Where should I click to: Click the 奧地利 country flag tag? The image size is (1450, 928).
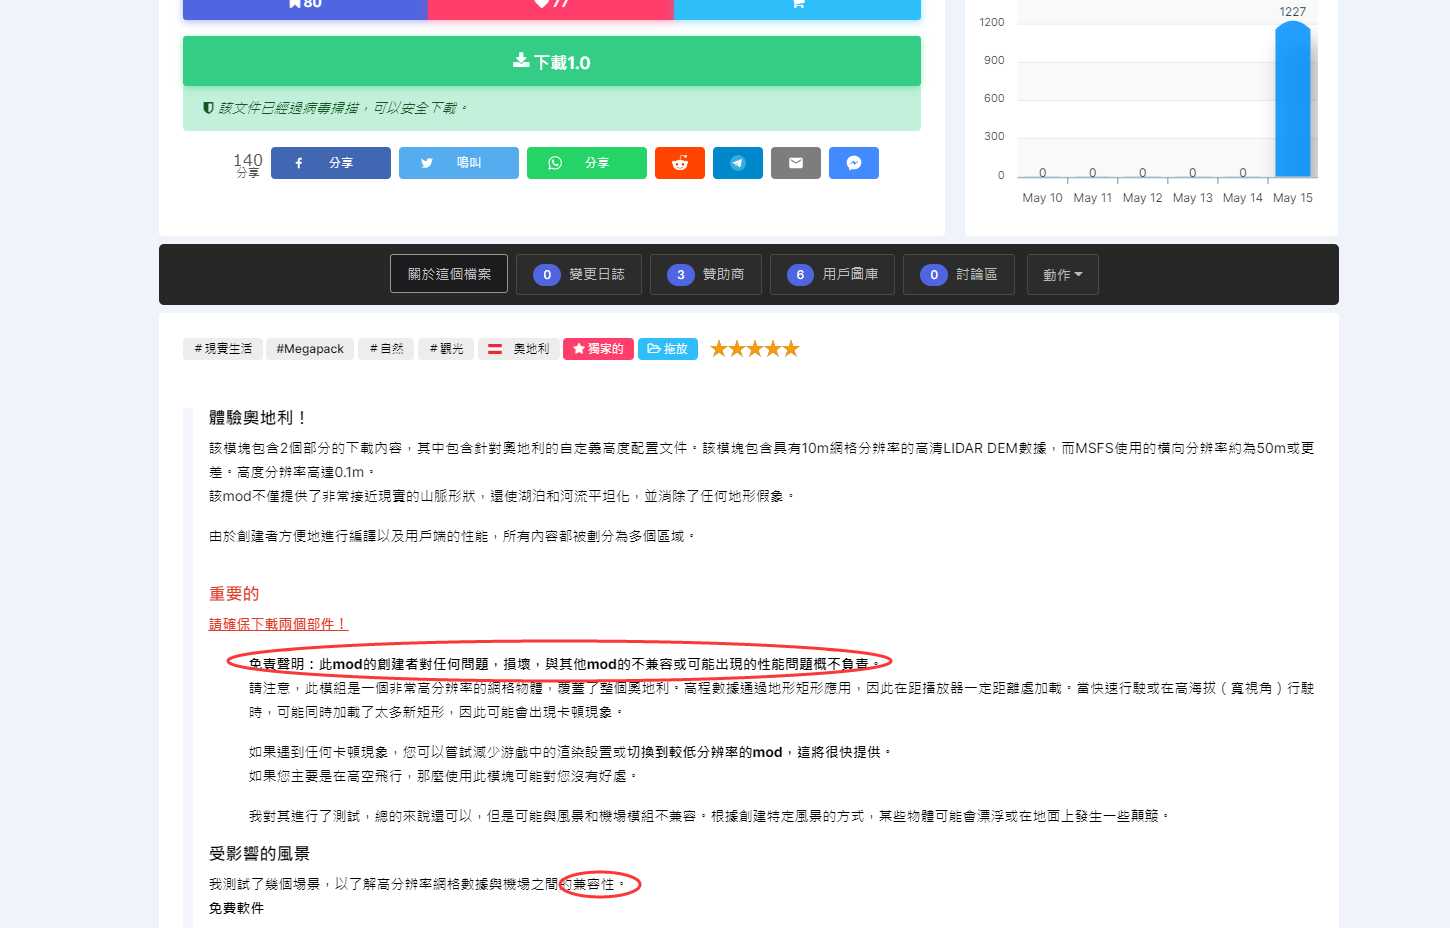[x=518, y=349]
